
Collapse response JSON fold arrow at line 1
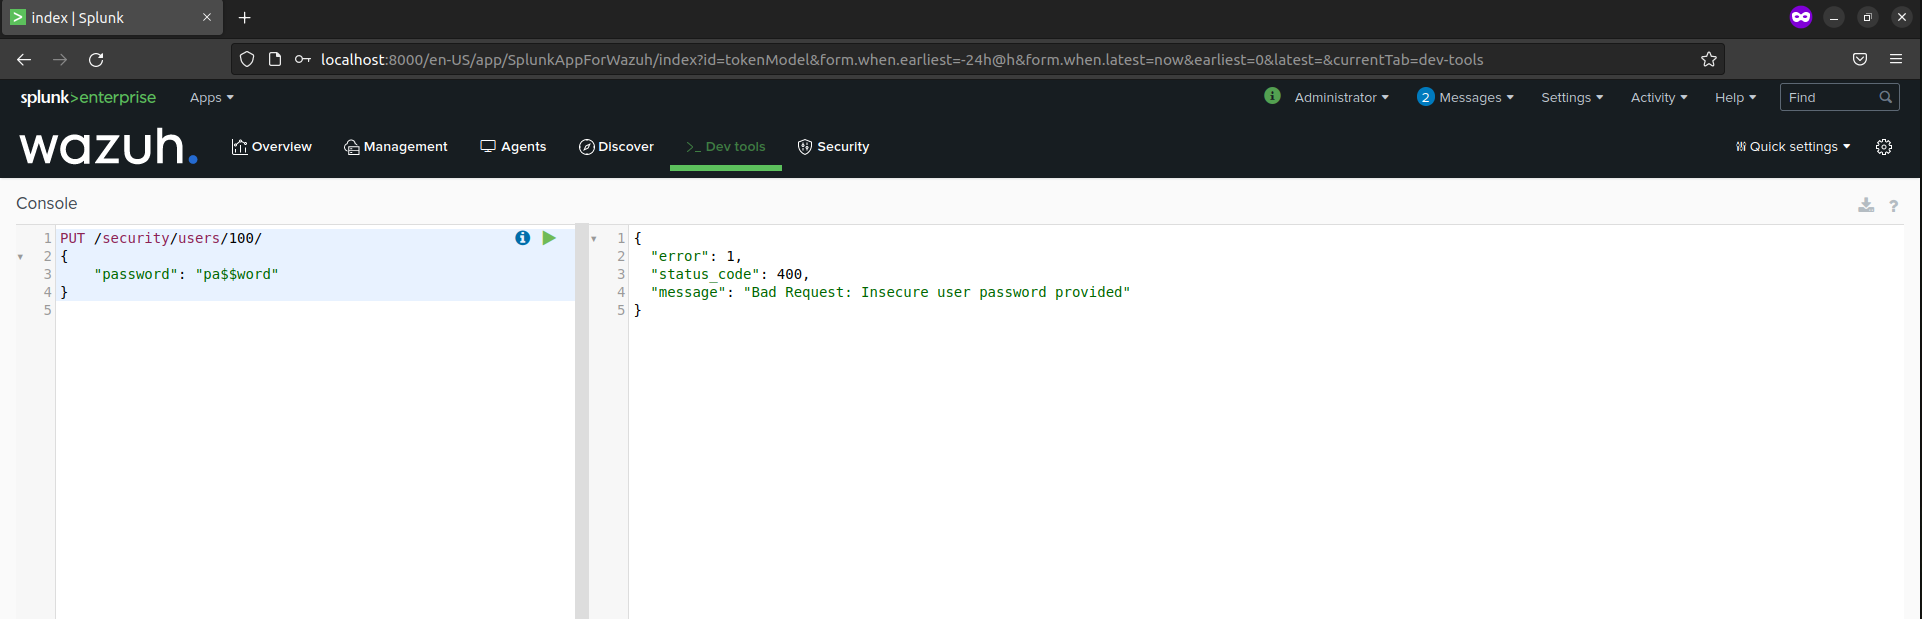(594, 239)
